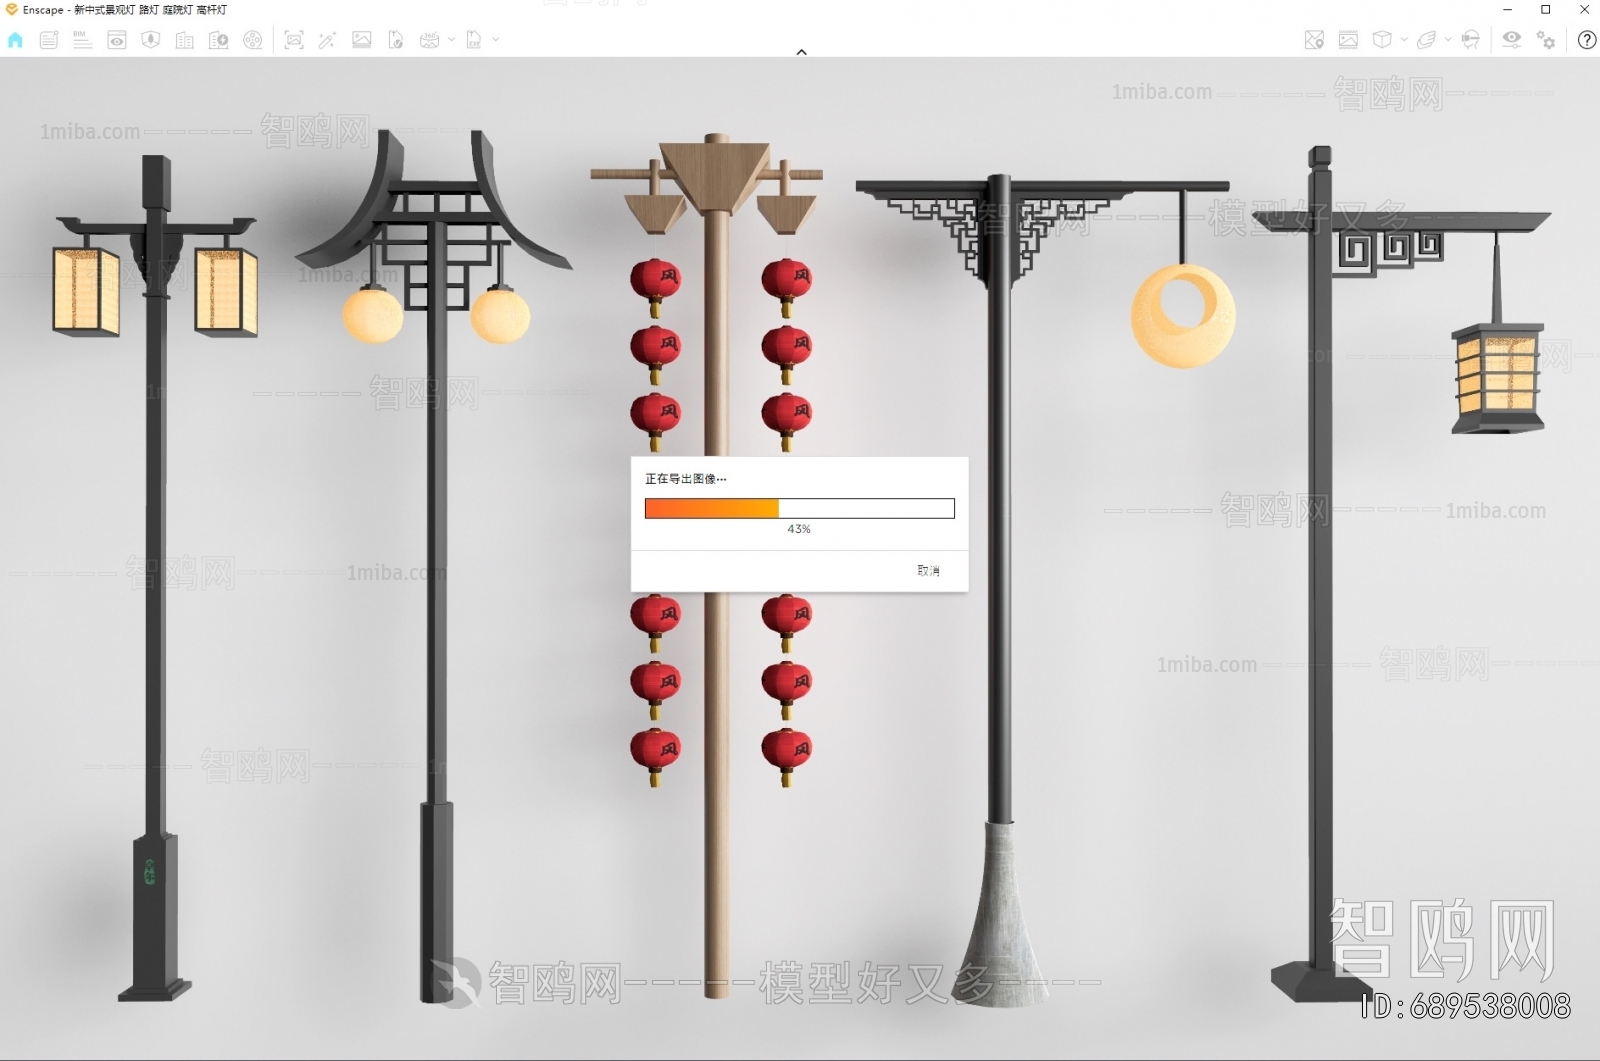Open the Enscape general settings gears
Screen dimensions: 1600x1061
[1546, 40]
